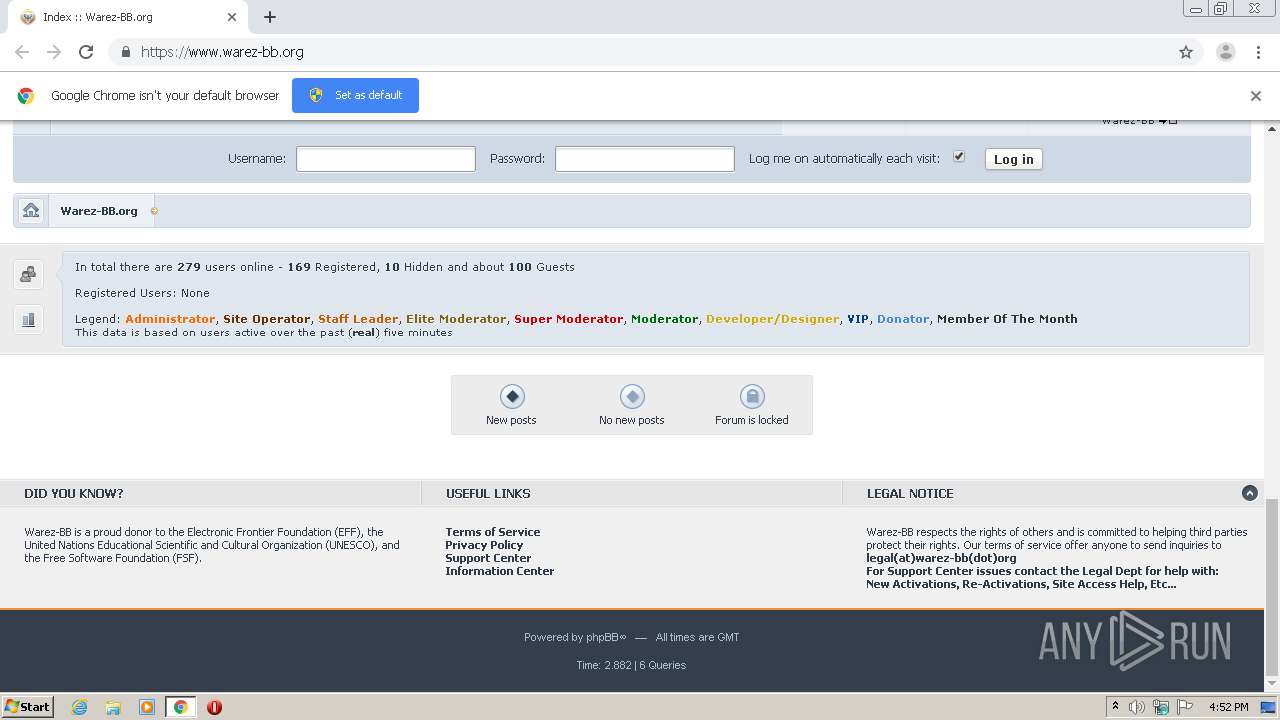The width and height of the screenshot is (1280, 720).
Task: Dismiss the default browser notification bar
Action: pos(1255,96)
